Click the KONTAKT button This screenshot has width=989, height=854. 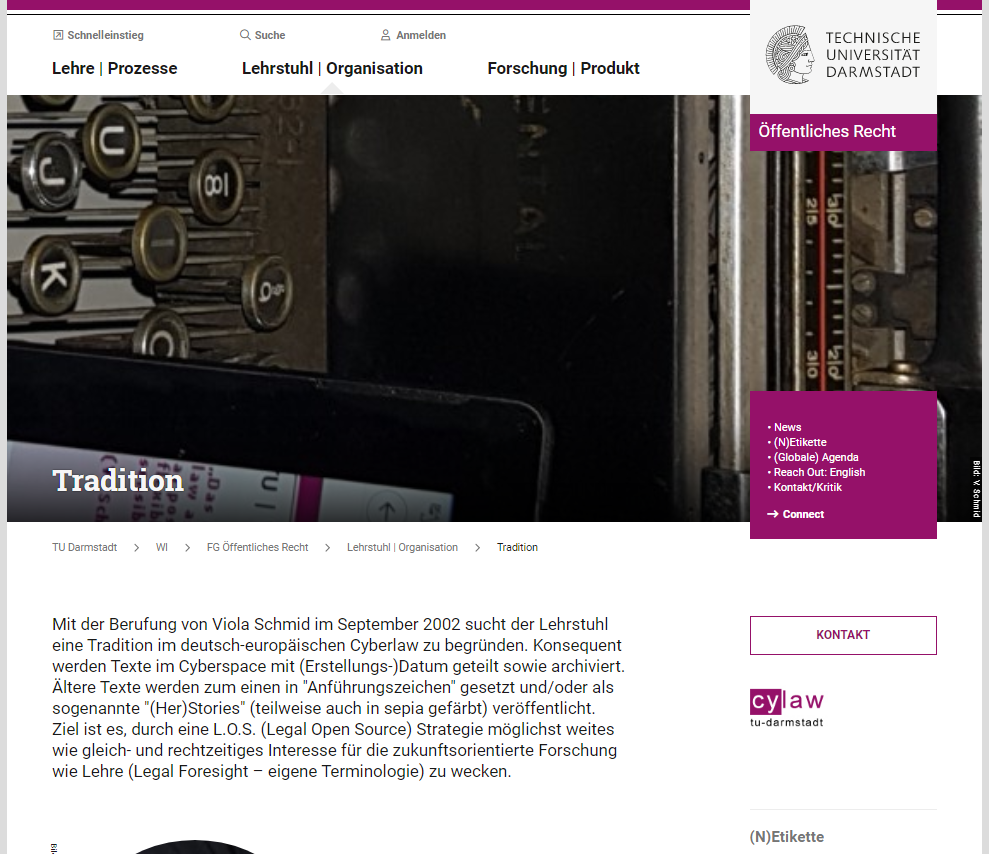click(843, 635)
